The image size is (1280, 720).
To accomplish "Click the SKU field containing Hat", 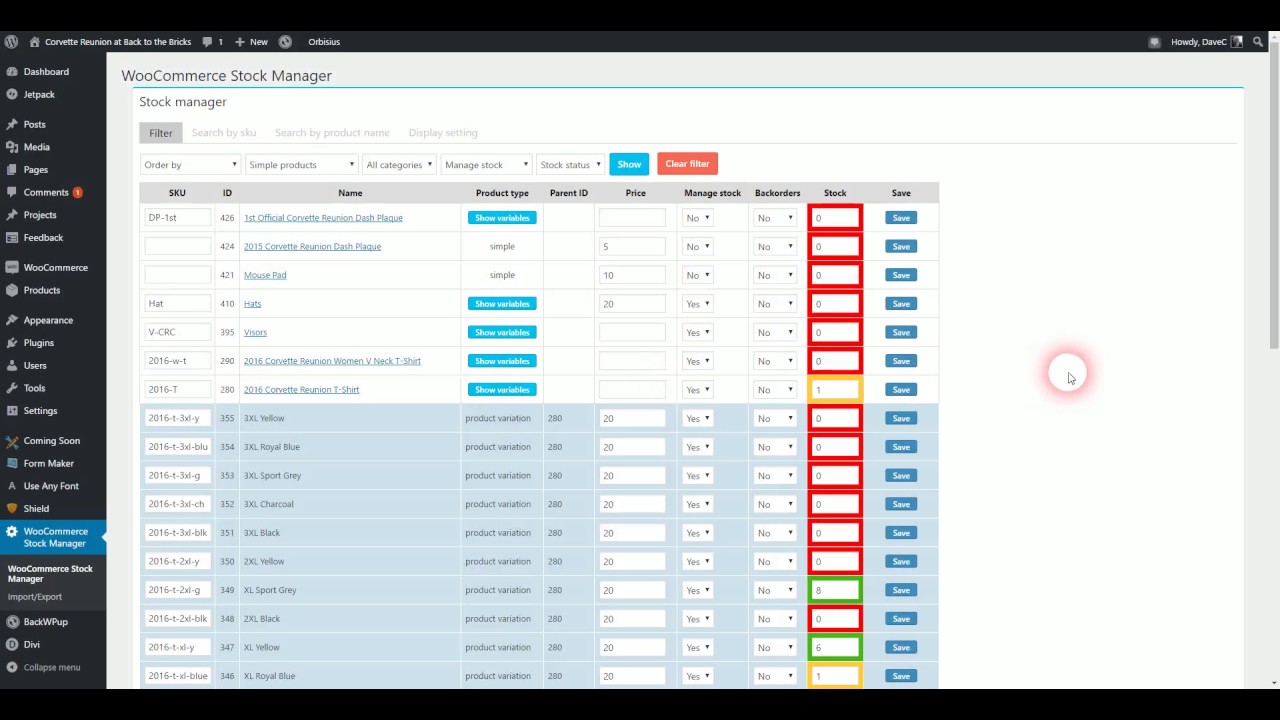I will [177, 304].
